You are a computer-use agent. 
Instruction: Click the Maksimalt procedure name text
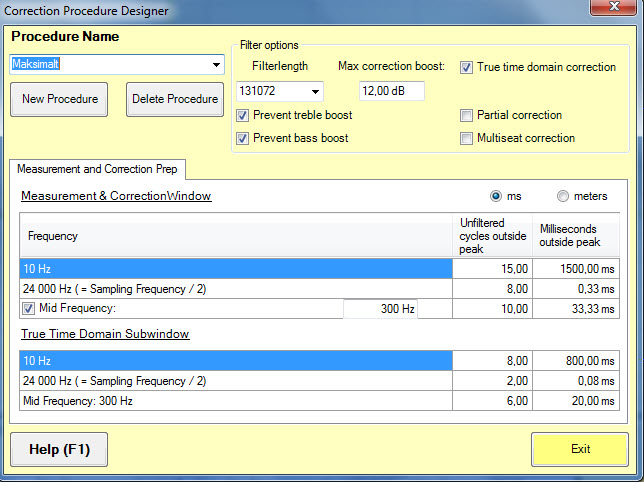pyautogui.click(x=35, y=64)
